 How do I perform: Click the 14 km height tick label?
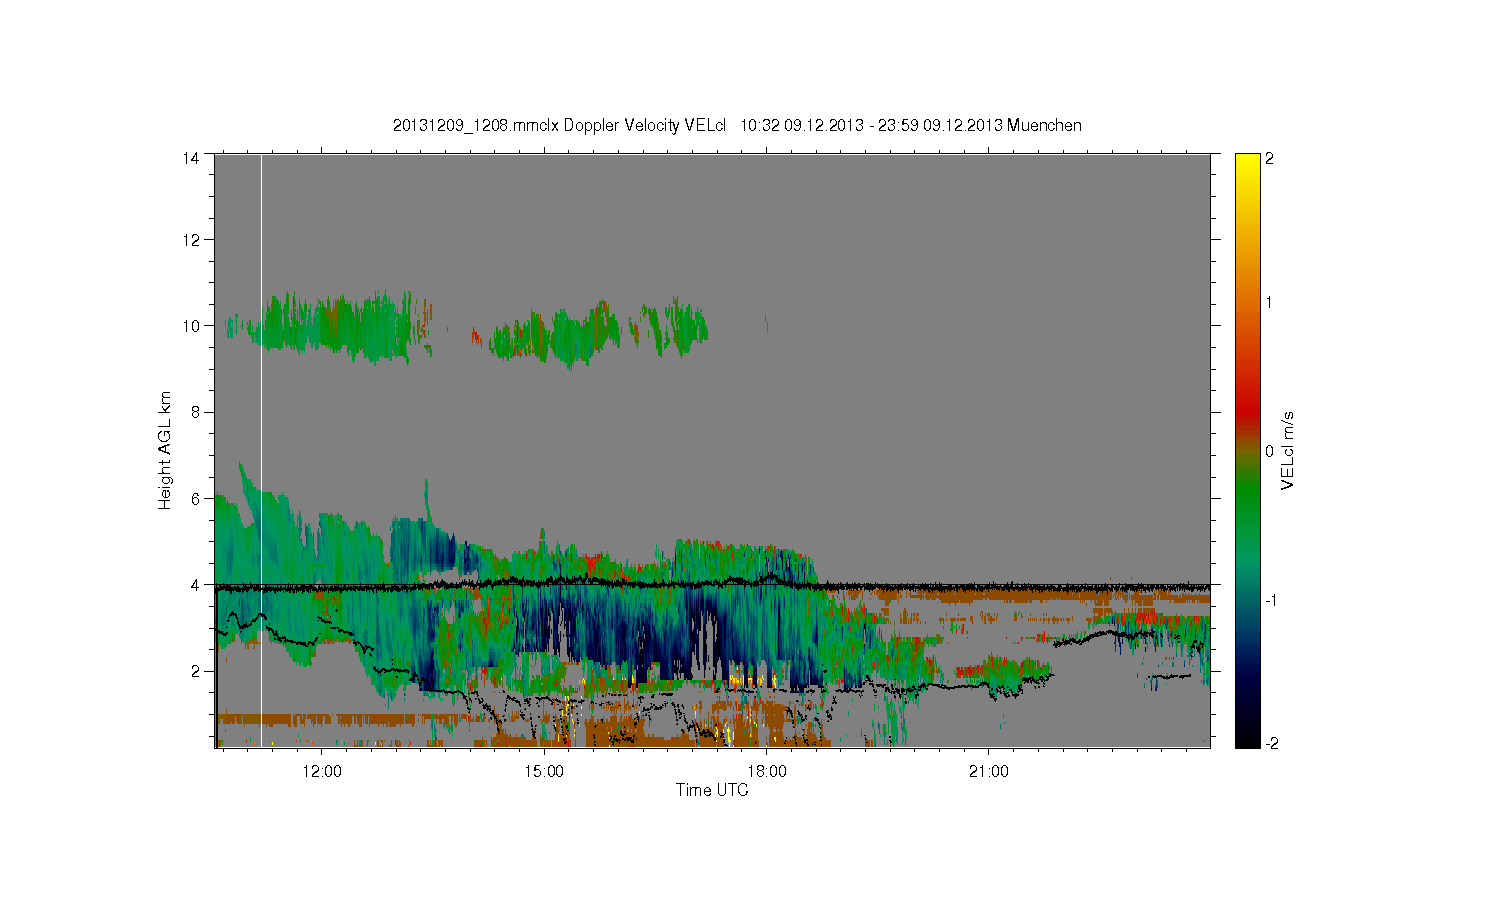coord(190,157)
